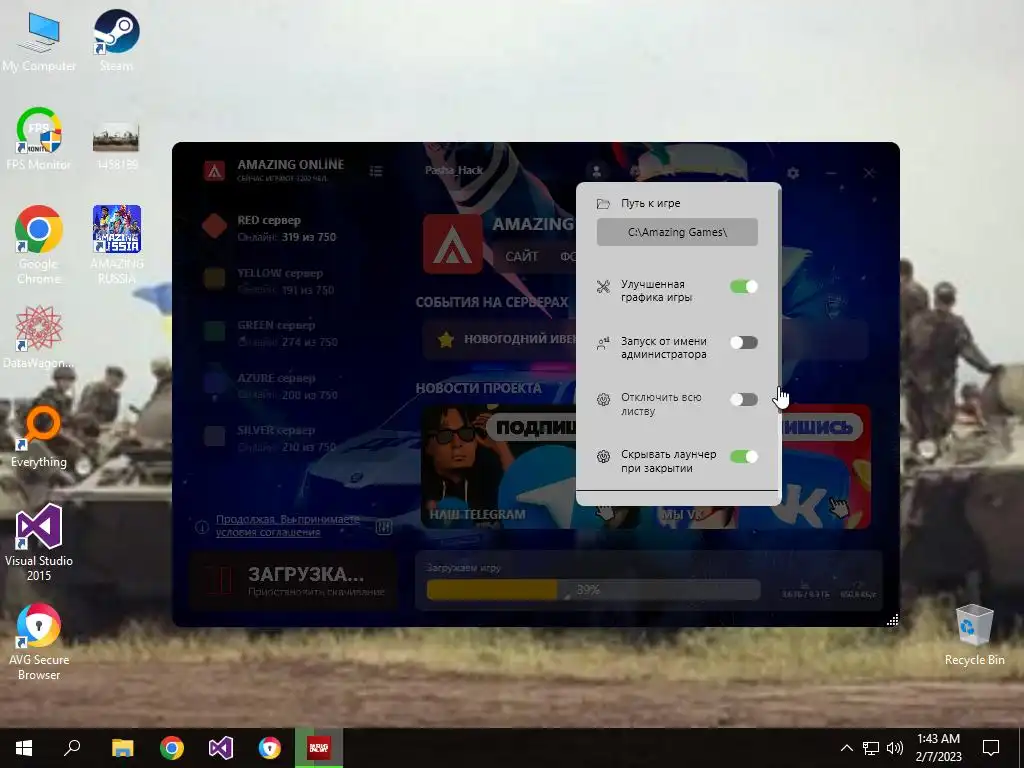Screen dimensions: 1024x768
Task: Open the 1458189 image file on desktop
Action: [116, 146]
